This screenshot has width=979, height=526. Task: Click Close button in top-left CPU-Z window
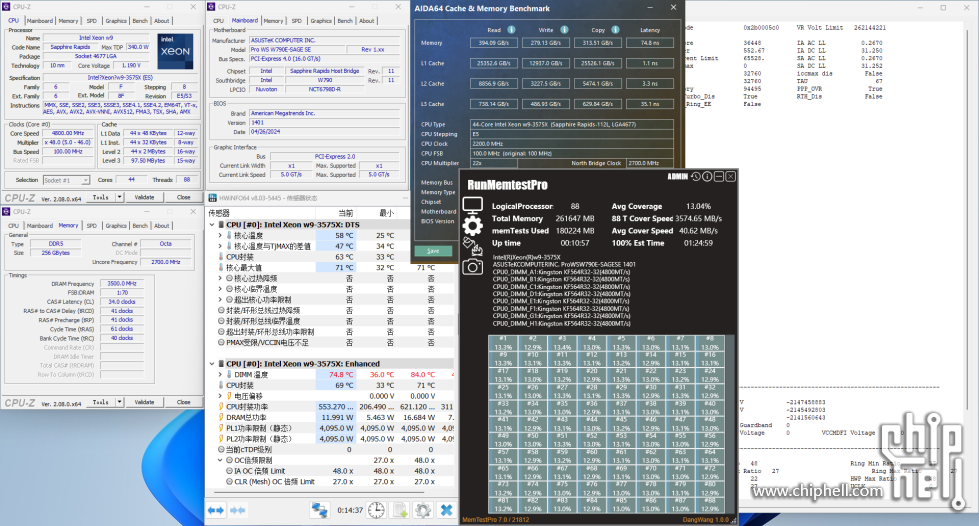[x=184, y=197]
